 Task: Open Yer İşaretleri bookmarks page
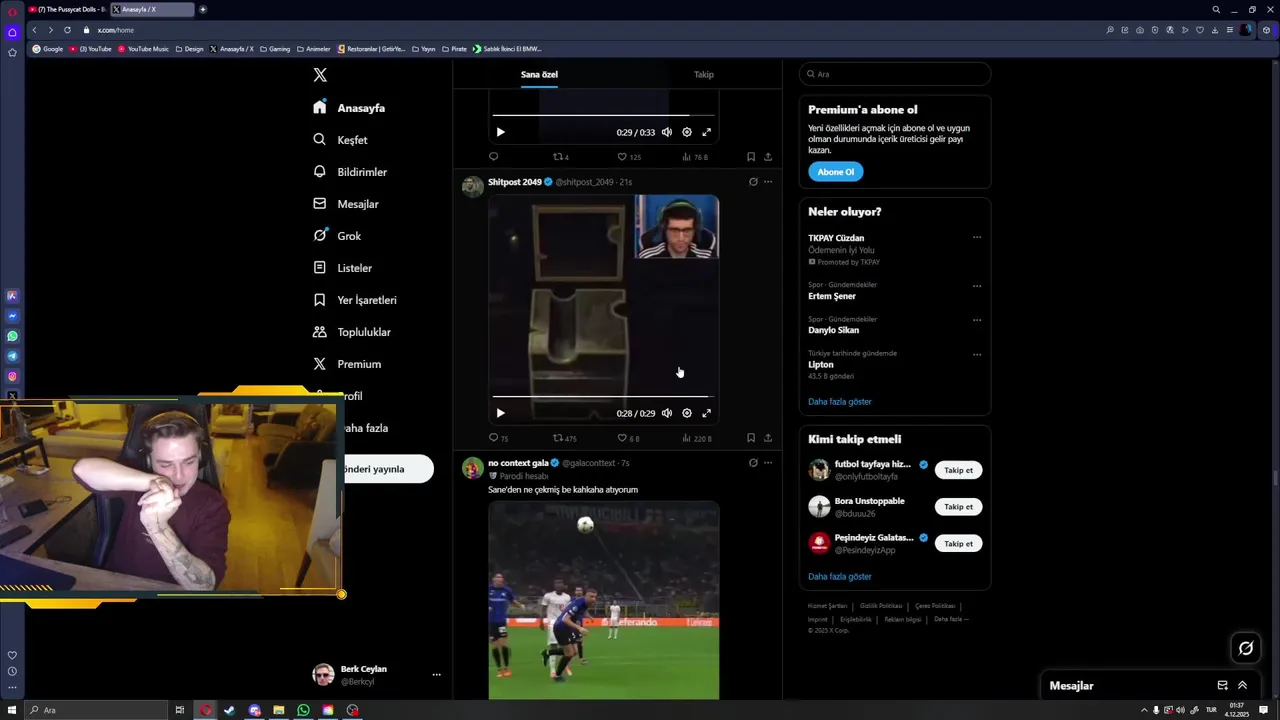click(355, 300)
